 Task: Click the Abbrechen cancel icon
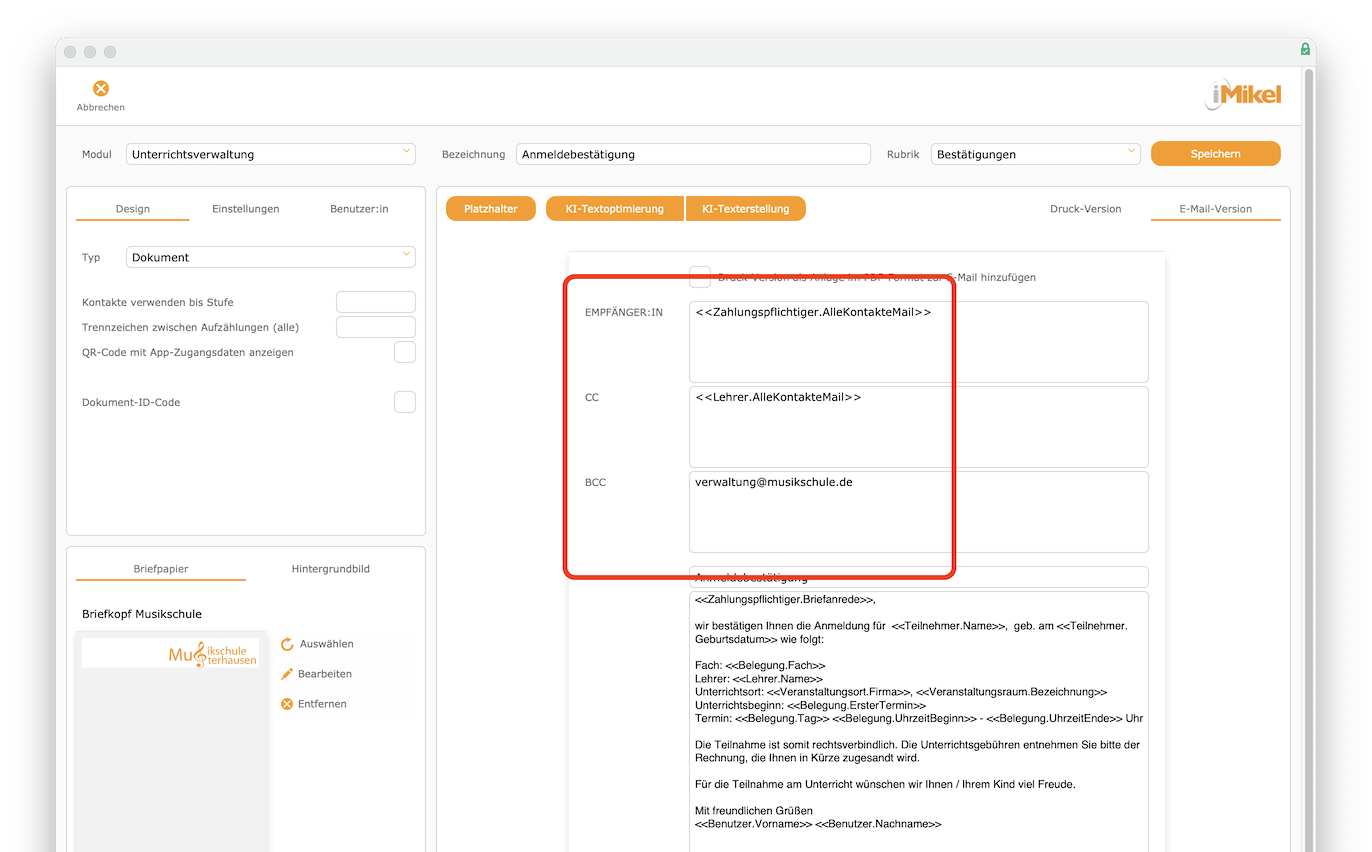pos(101,89)
